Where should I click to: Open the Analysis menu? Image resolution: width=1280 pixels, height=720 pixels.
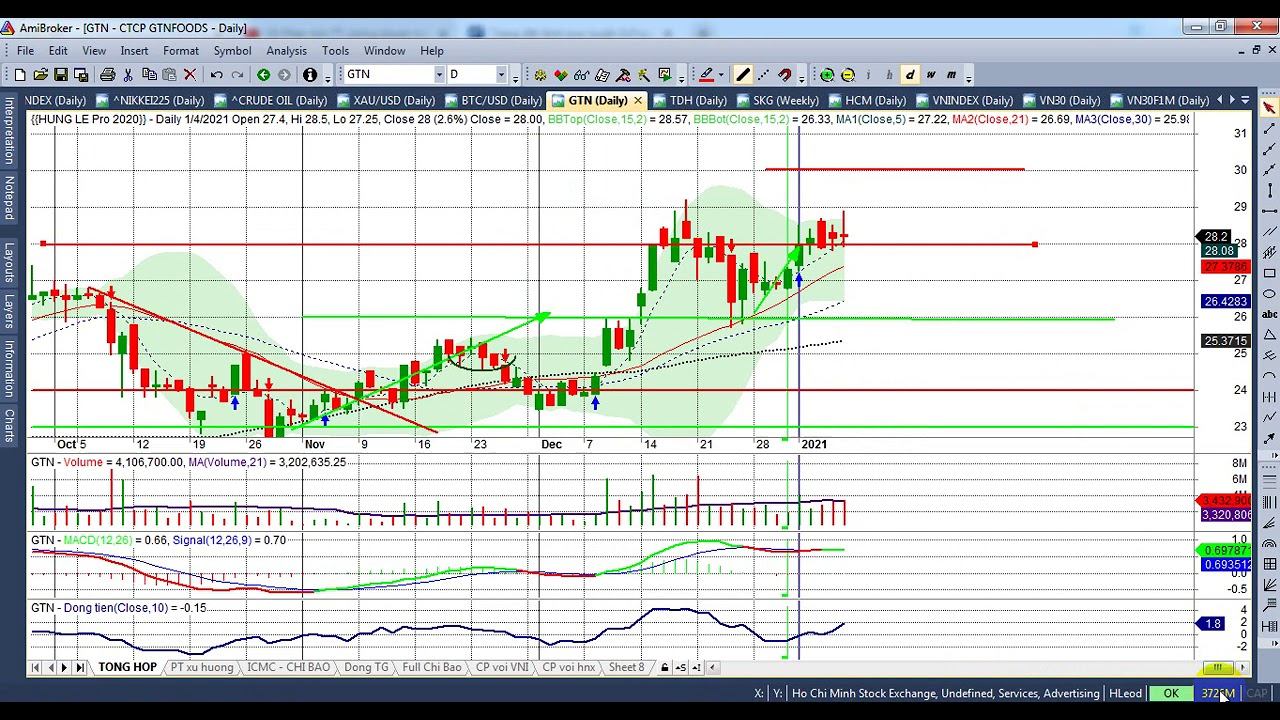(x=286, y=51)
